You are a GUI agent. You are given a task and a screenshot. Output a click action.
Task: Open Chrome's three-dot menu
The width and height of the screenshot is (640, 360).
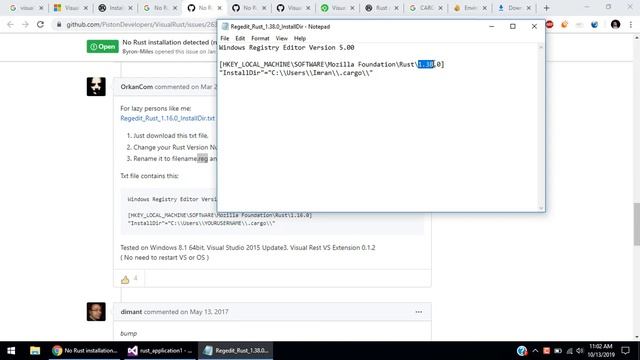tap(631, 24)
